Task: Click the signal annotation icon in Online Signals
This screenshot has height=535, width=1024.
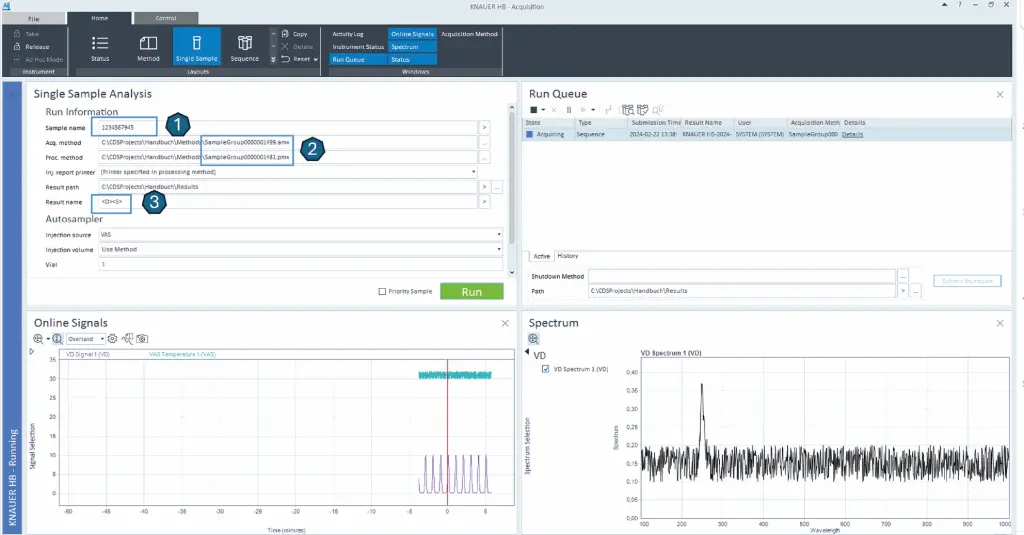Action: [127, 339]
